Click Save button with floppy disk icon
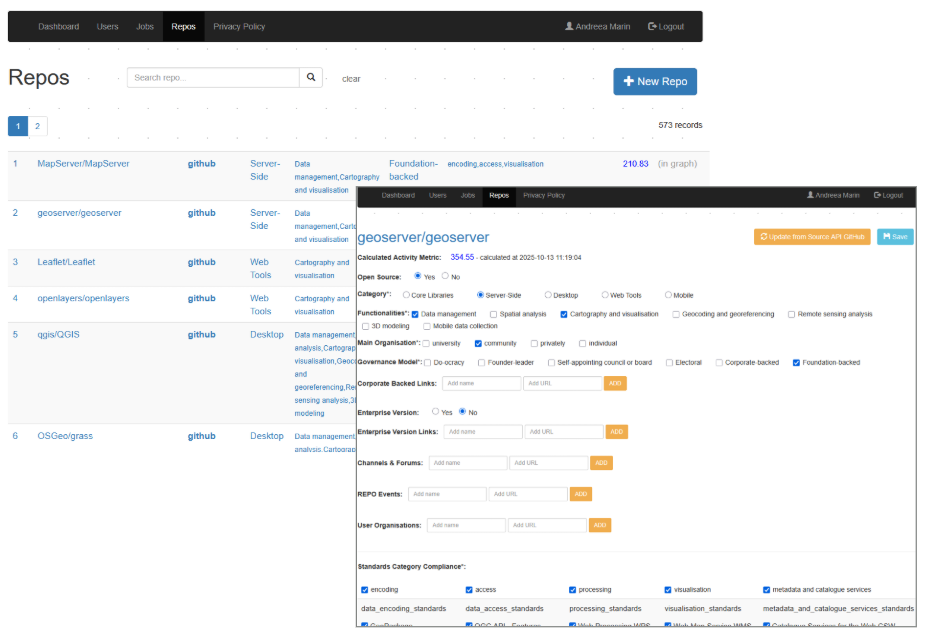The image size is (925, 638). point(895,237)
